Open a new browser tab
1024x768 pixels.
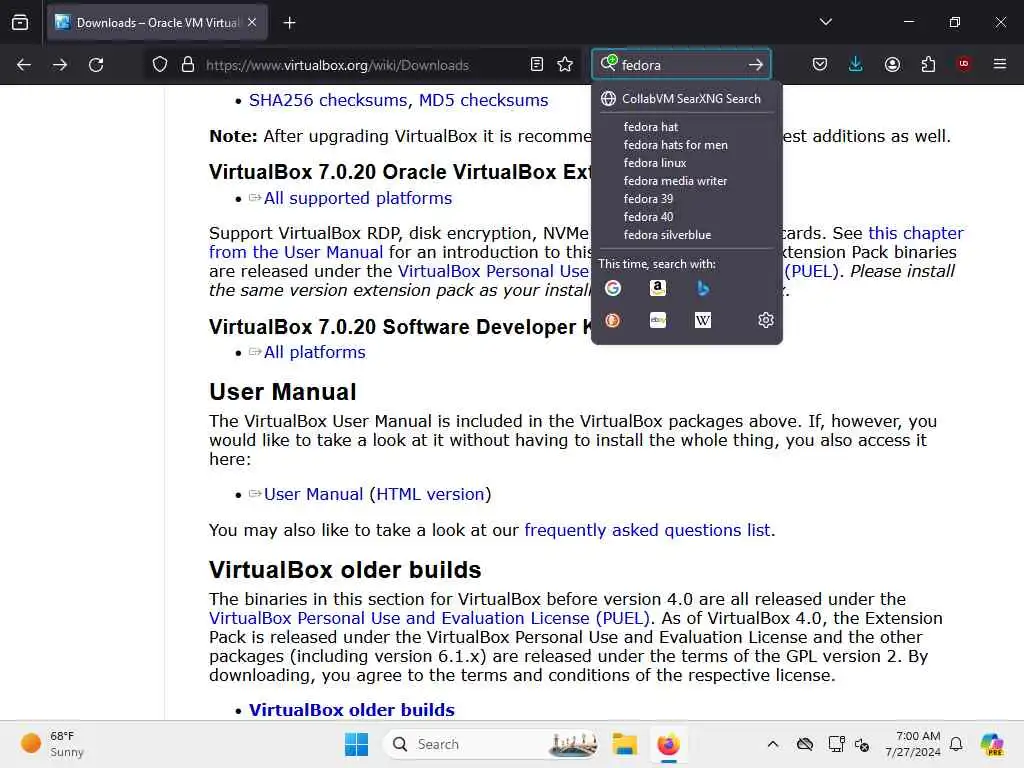(289, 23)
